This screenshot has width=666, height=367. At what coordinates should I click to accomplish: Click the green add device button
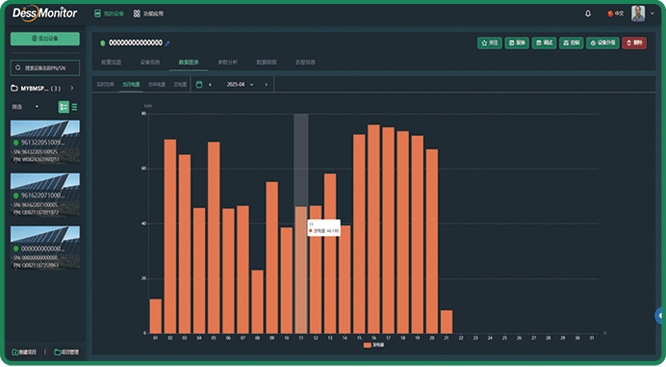point(45,39)
